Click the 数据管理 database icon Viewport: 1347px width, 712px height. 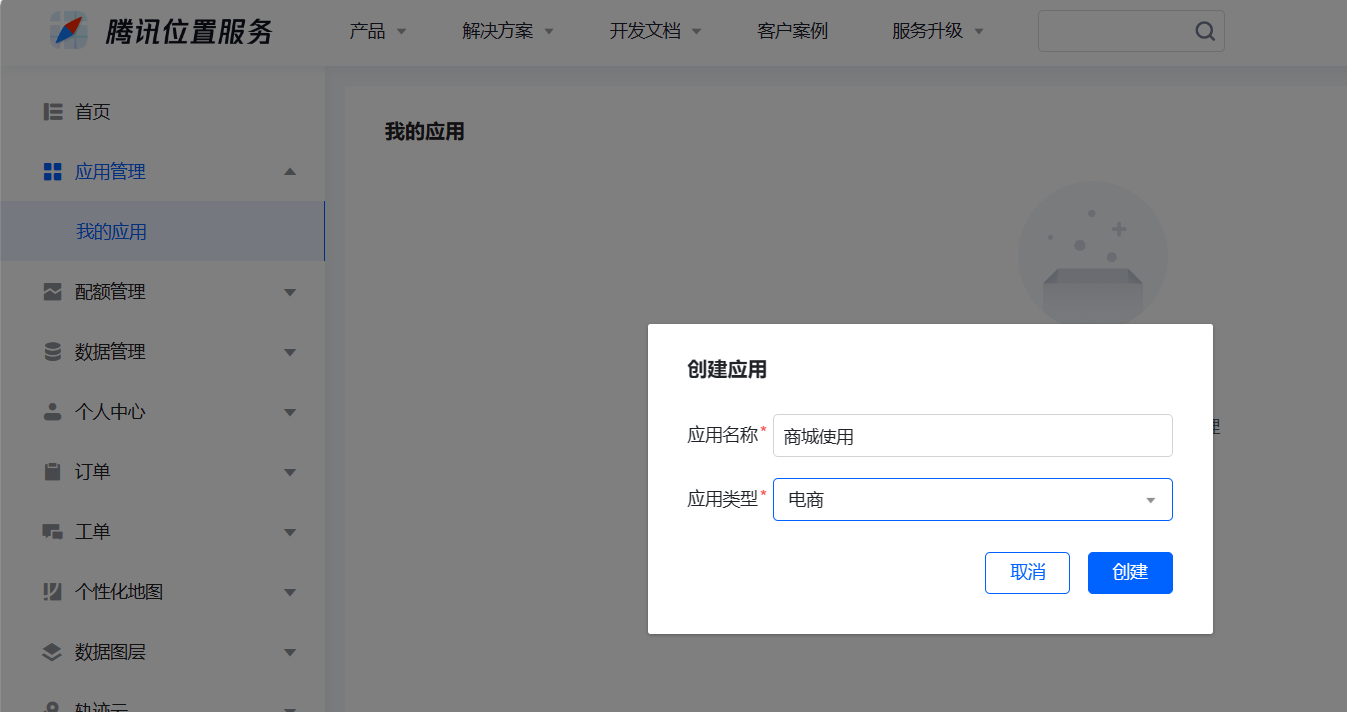53,352
